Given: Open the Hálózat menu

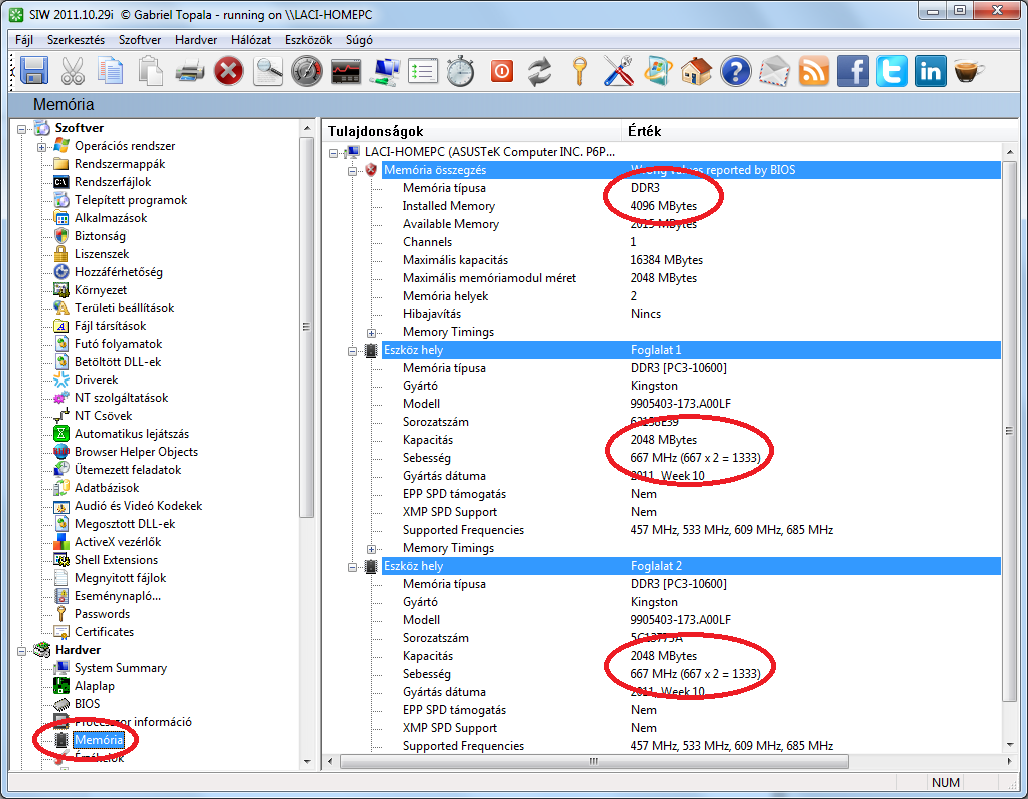Looking at the screenshot, I should 250,40.
